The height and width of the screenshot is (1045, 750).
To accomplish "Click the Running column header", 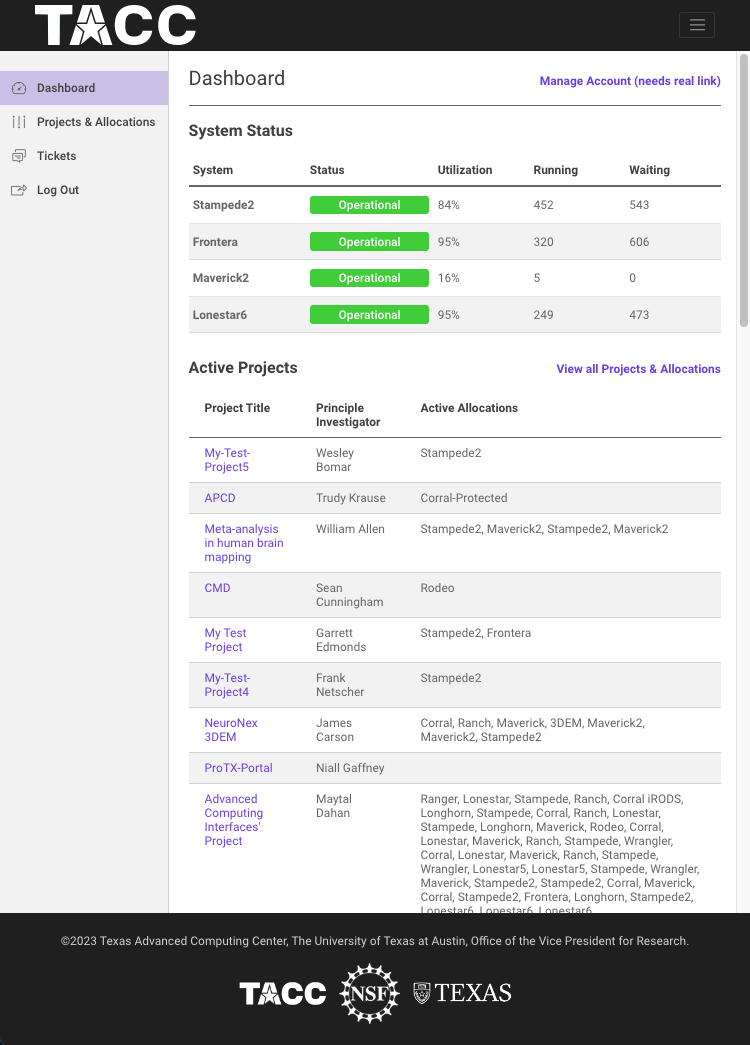I will [555, 170].
